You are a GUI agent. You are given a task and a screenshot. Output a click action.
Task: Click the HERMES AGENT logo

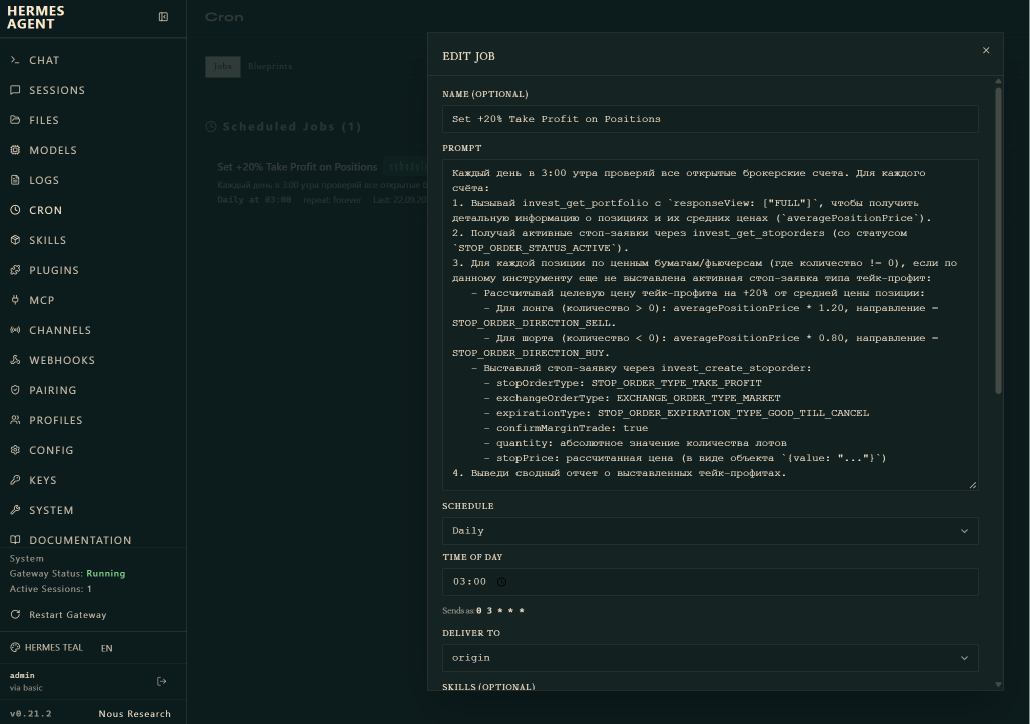click(x=35, y=18)
